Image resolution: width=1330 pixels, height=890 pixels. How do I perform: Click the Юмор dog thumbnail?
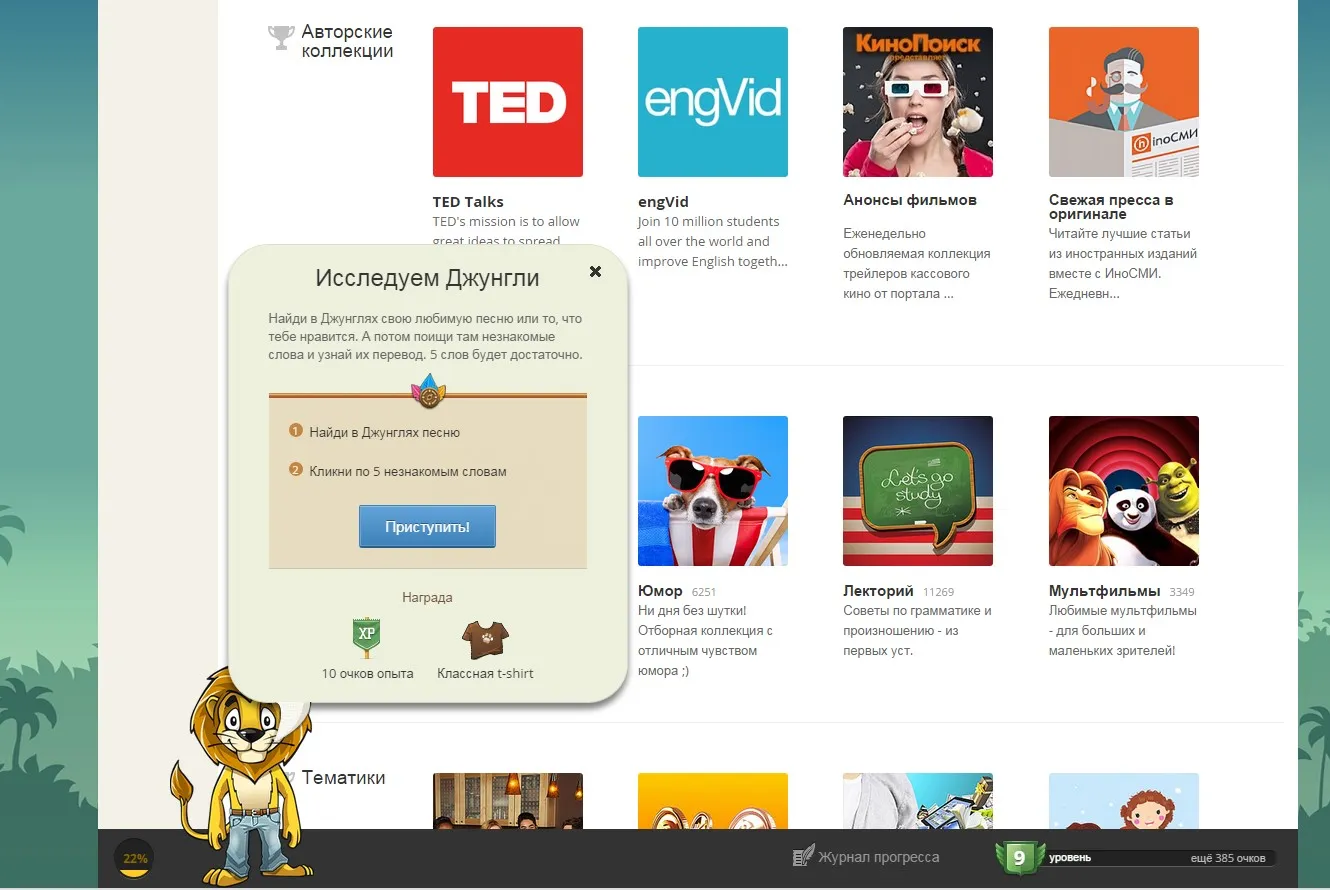click(x=712, y=491)
